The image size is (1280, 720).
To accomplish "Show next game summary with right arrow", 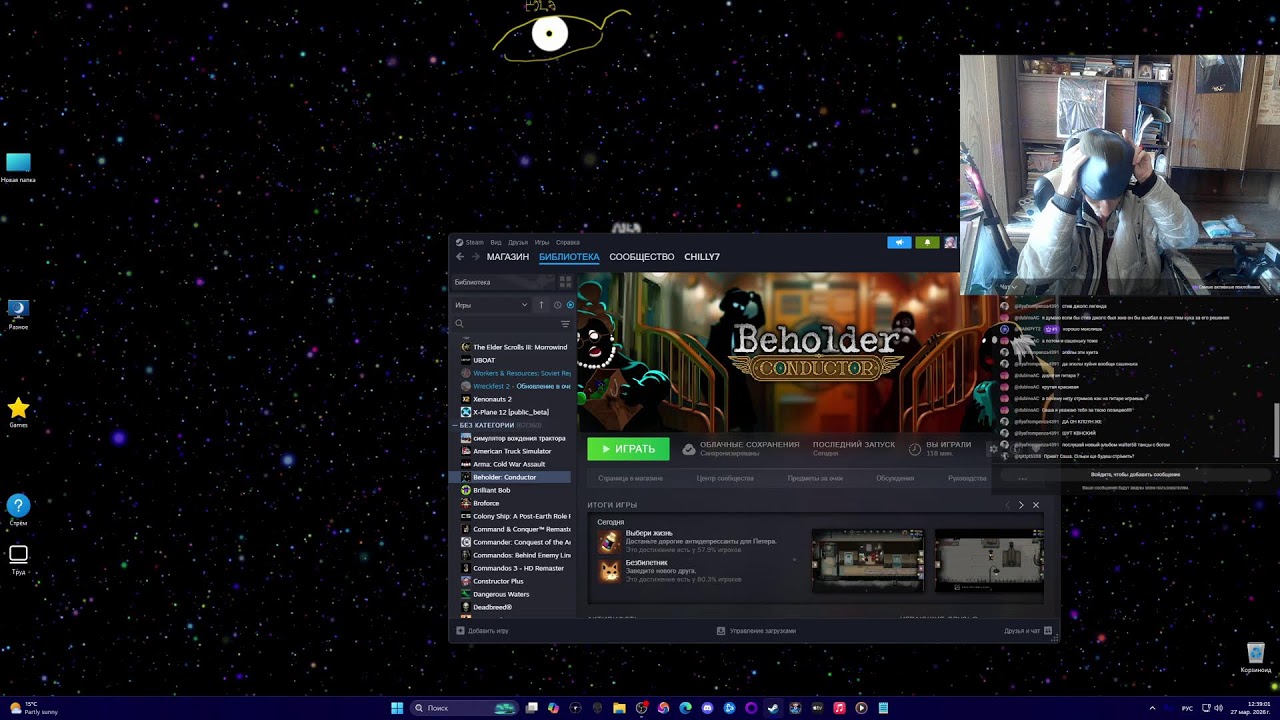I will (1021, 505).
